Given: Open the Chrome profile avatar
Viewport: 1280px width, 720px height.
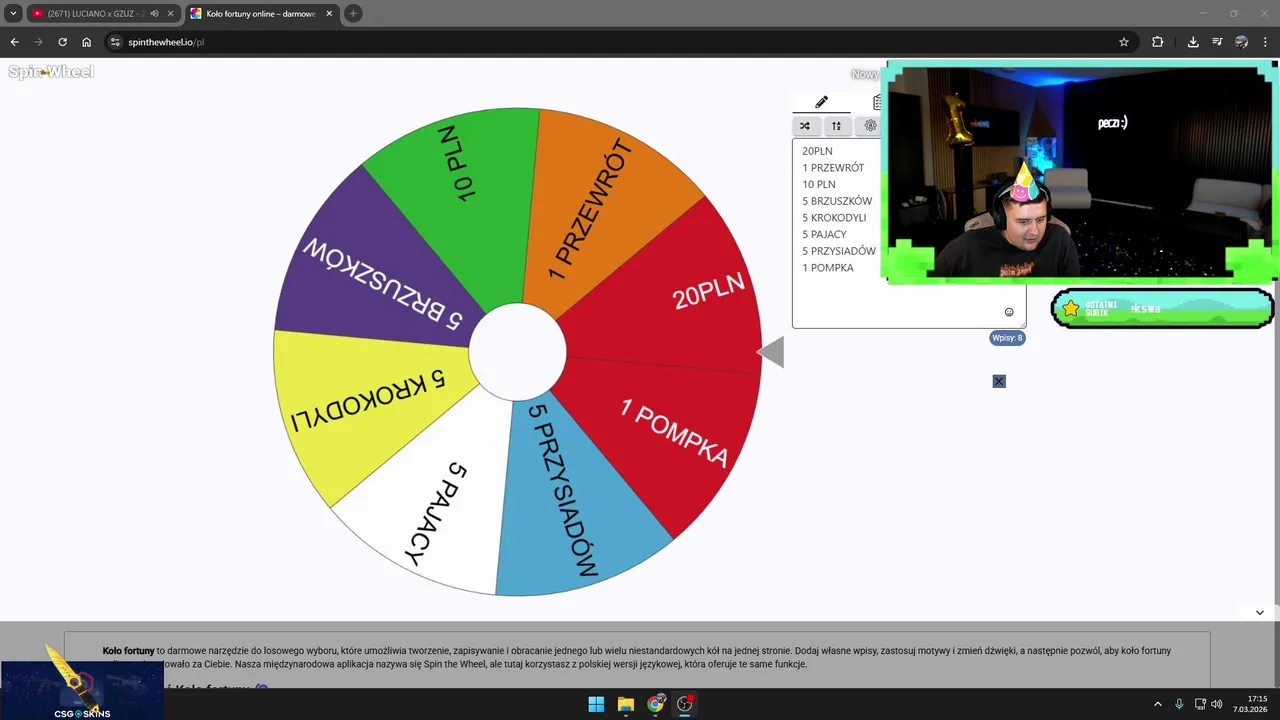Looking at the screenshot, I should [x=1241, y=42].
